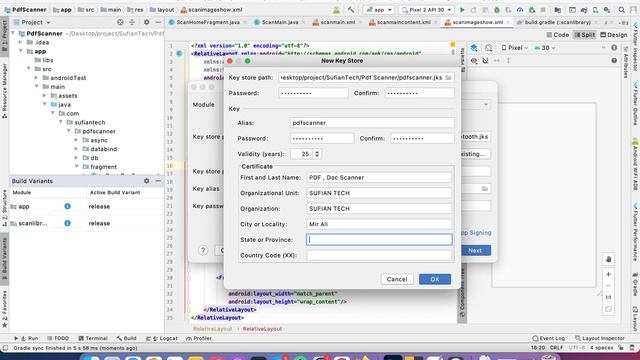Screen dimensions: 640x360
Task: Open the profiler gauge toolbar icon
Action: tap(520, 10)
